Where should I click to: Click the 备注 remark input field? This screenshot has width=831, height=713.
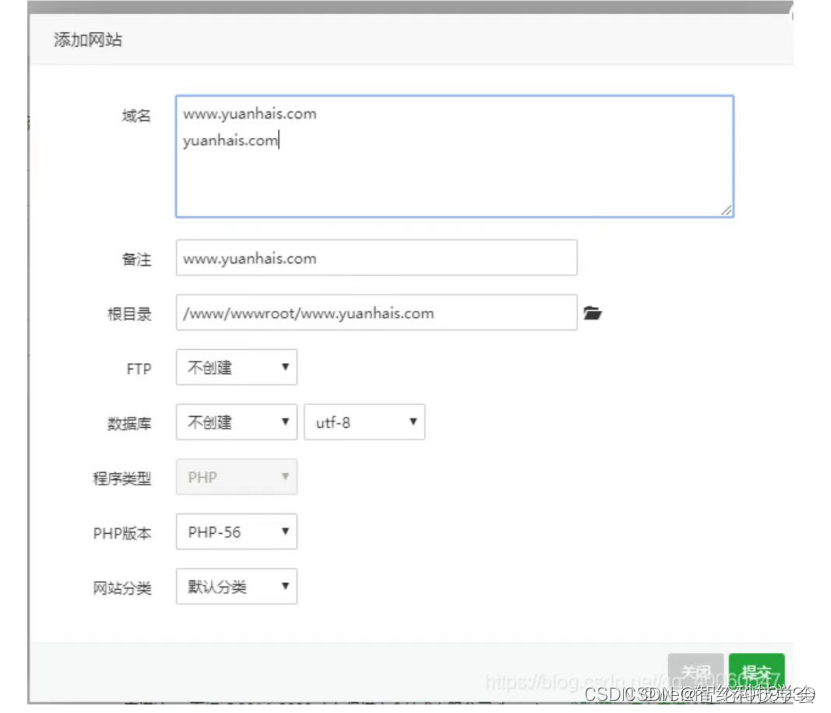[x=376, y=258]
